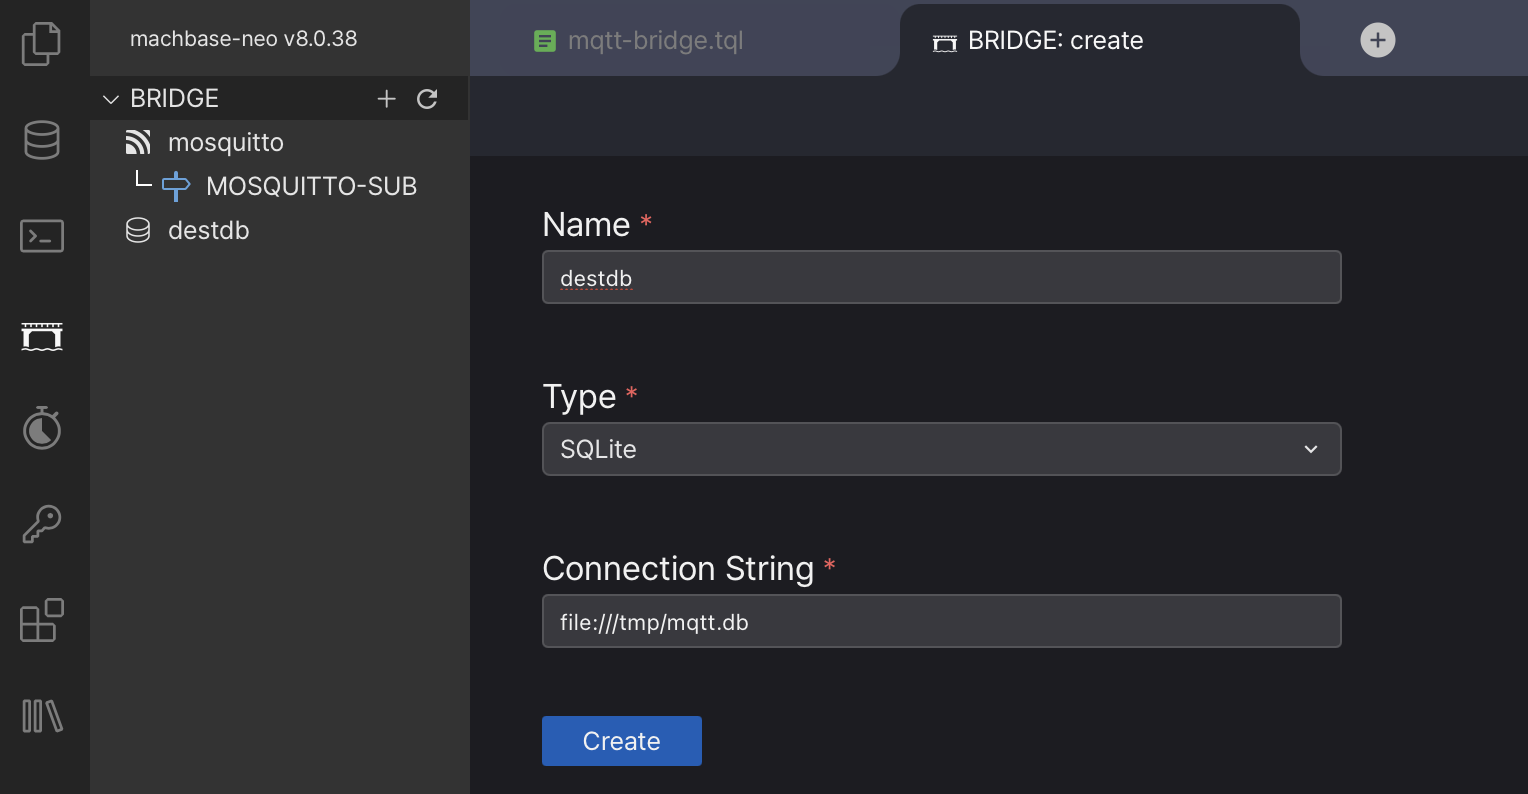Select the MOSQUITTO-SUB subscriber entry
The image size is (1528, 794).
click(310, 186)
